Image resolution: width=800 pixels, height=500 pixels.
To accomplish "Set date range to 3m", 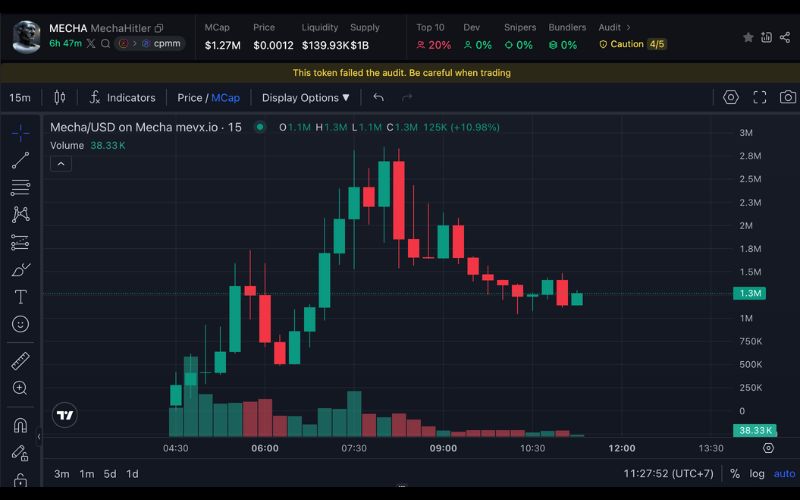I will pyautogui.click(x=62, y=474).
